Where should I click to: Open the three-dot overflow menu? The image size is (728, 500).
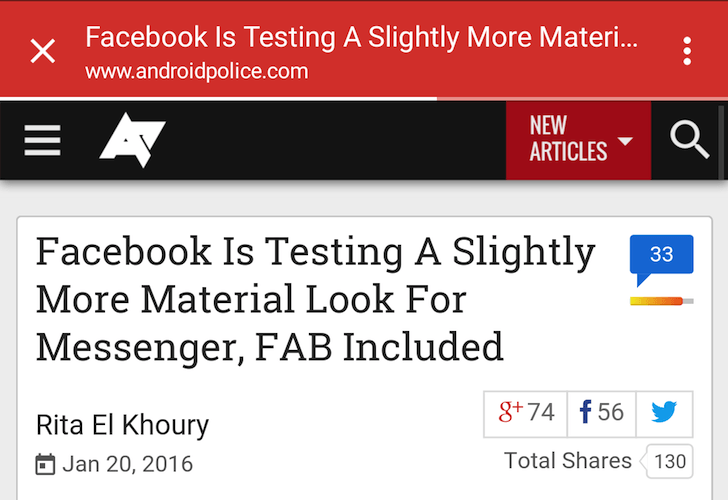coord(687,51)
